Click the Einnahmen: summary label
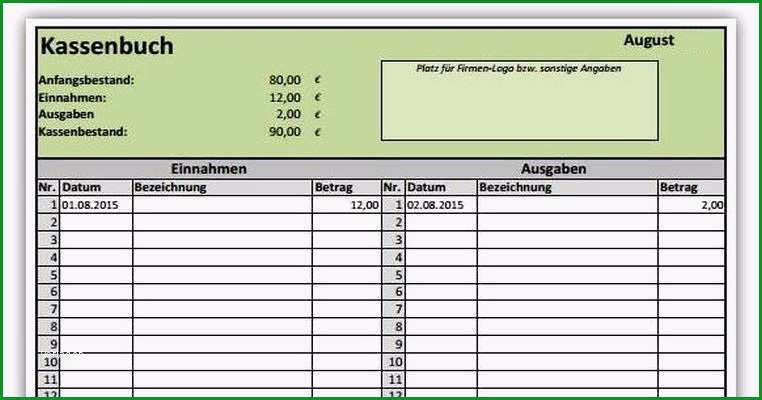The width and height of the screenshot is (762, 400). 72,98
